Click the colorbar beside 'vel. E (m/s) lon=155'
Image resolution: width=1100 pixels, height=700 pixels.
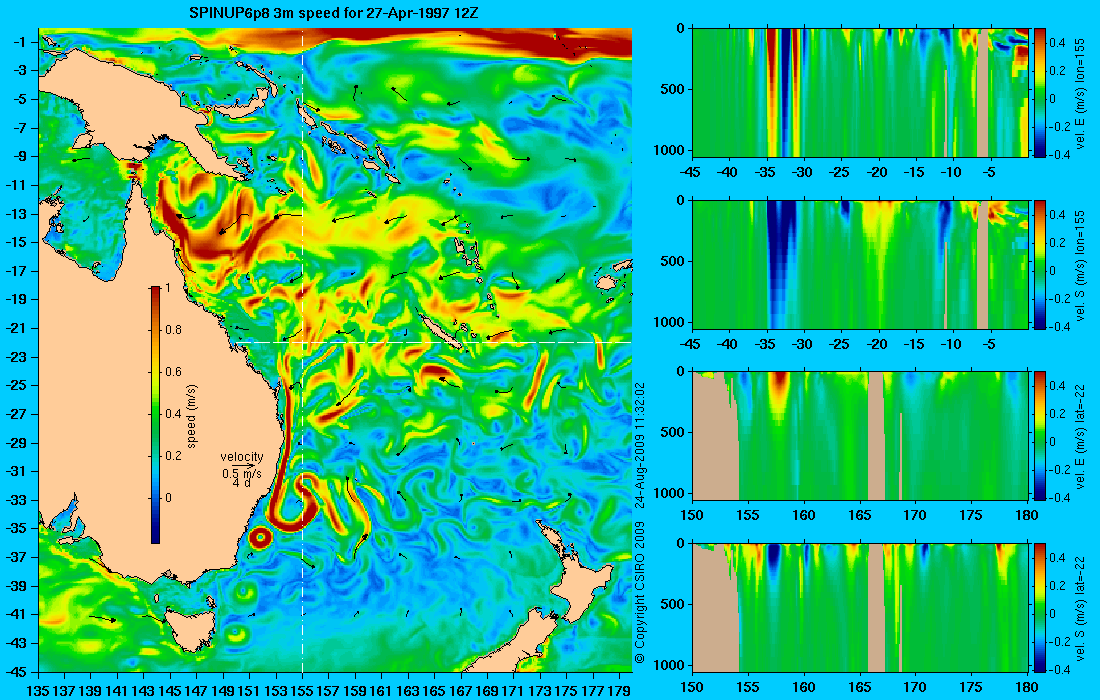click(1040, 92)
